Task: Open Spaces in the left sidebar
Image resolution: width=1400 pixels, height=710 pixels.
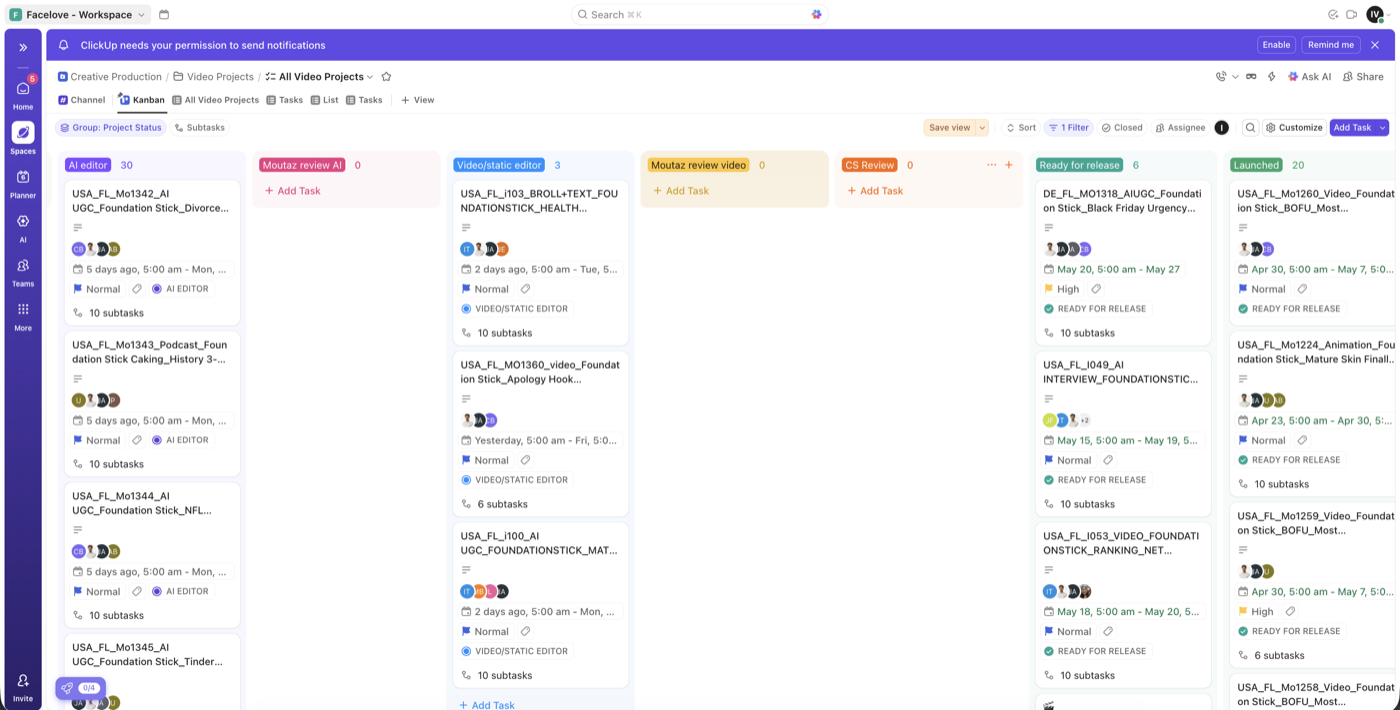Action: (x=23, y=138)
